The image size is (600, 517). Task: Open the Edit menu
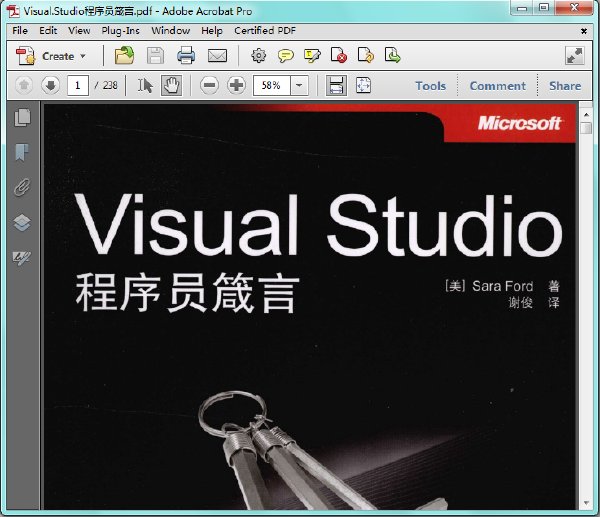pos(48,31)
